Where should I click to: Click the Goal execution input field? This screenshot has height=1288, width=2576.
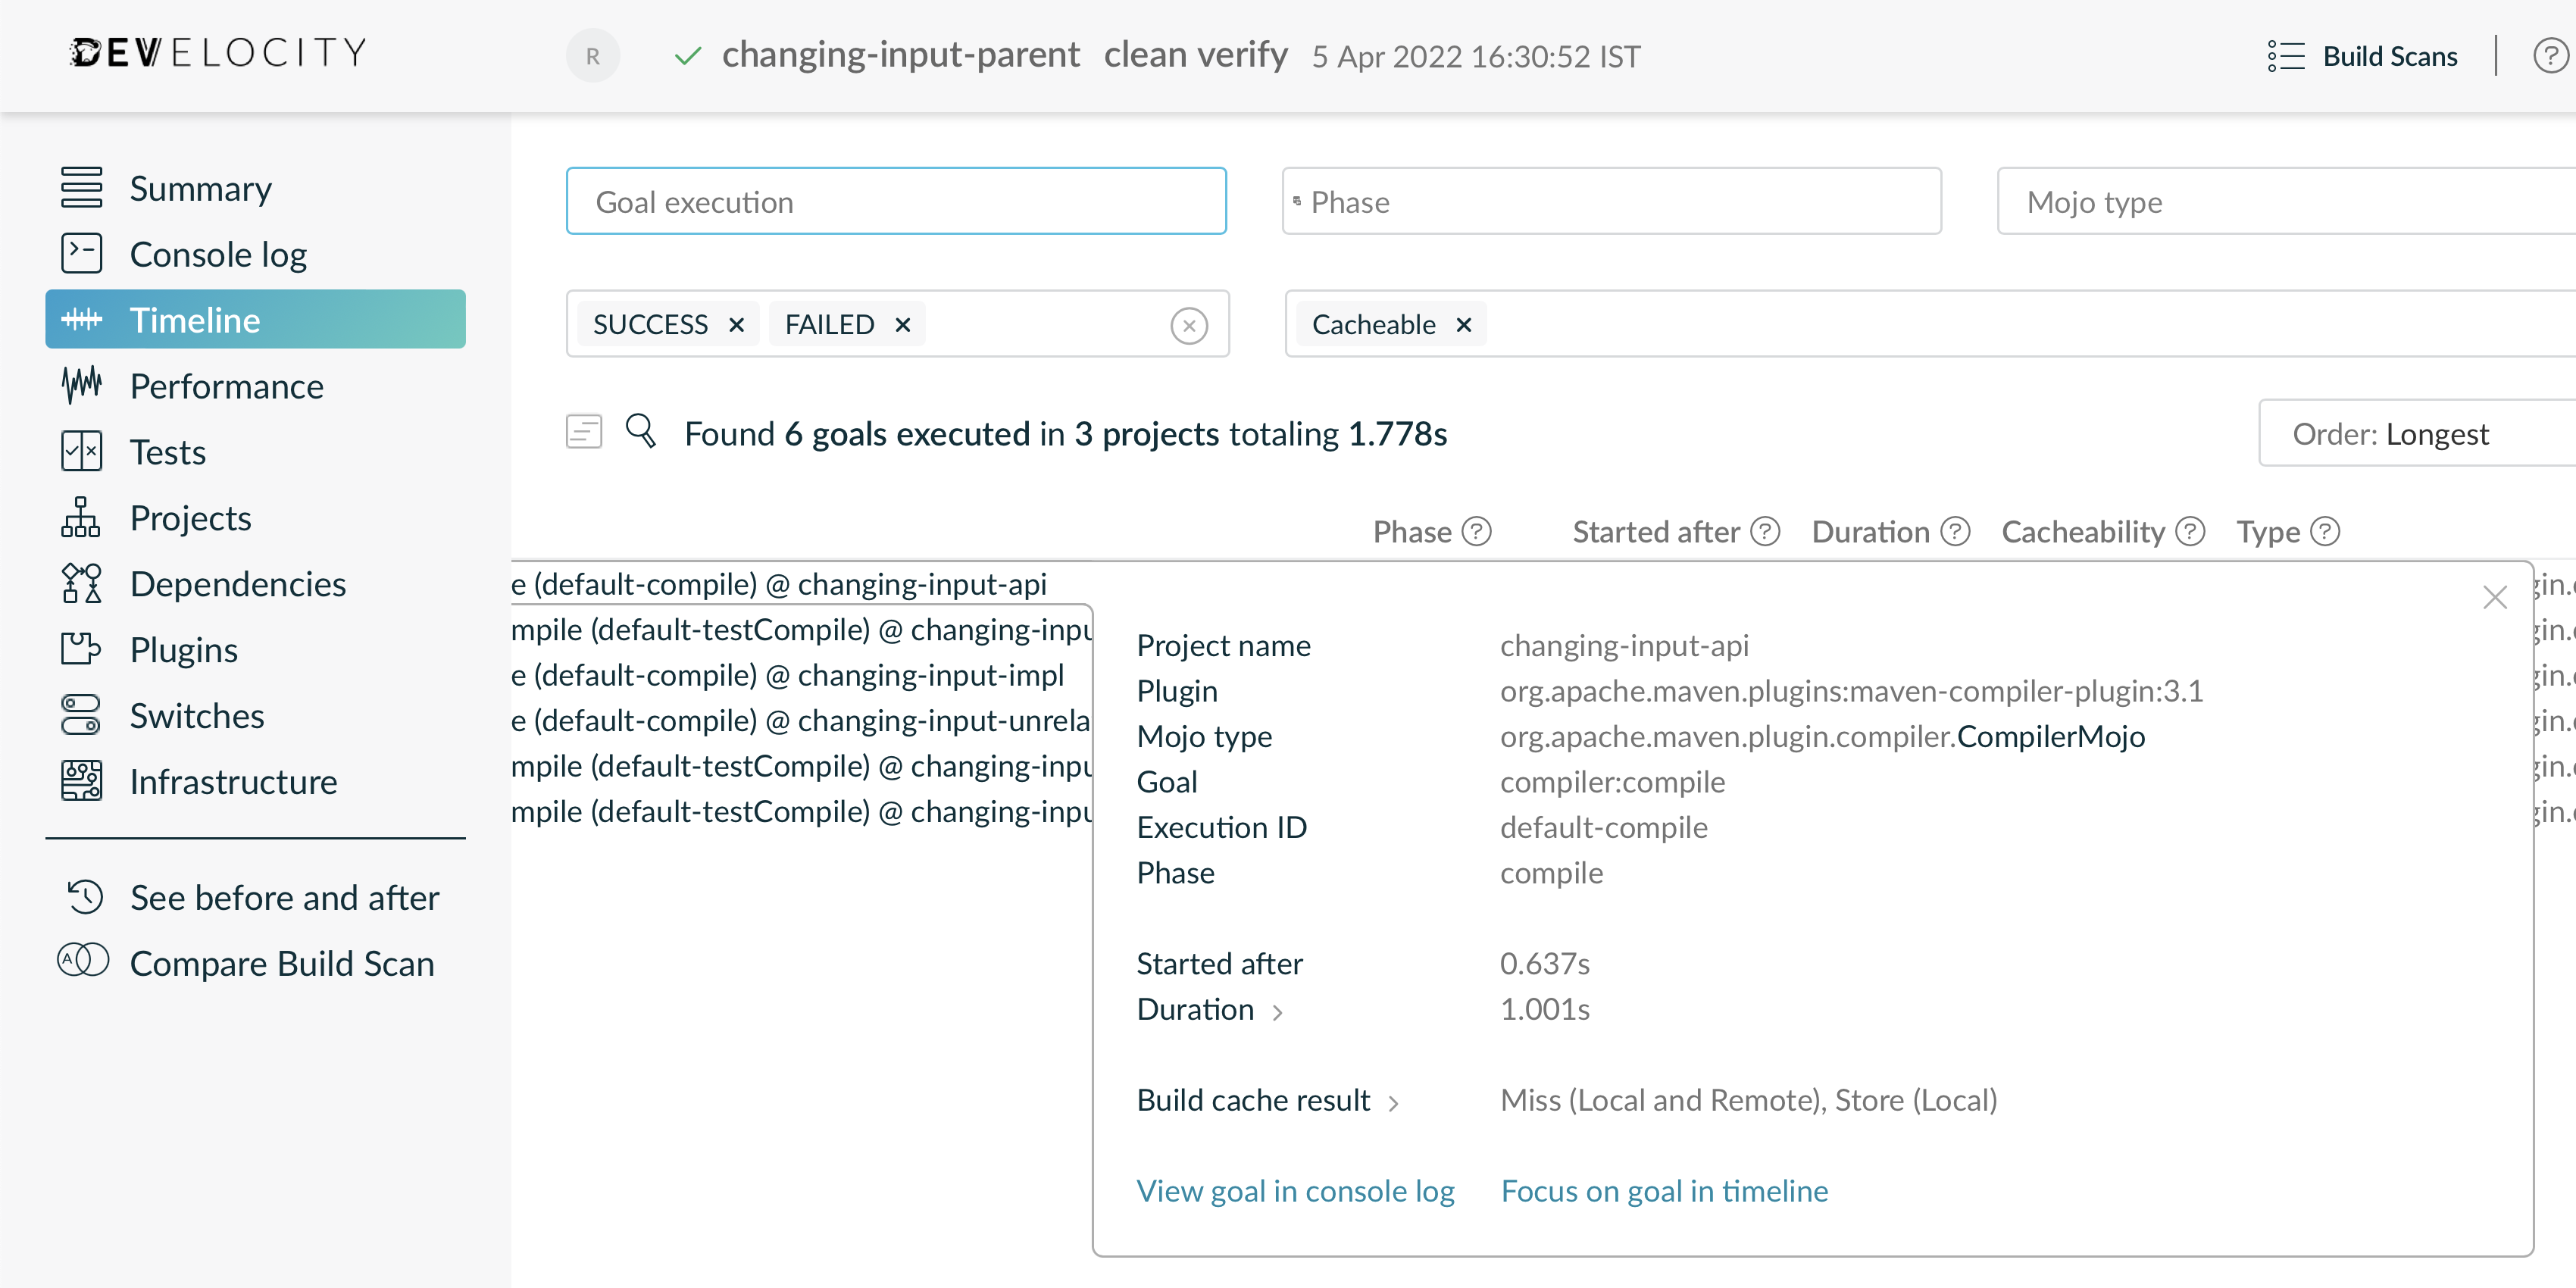click(x=896, y=202)
